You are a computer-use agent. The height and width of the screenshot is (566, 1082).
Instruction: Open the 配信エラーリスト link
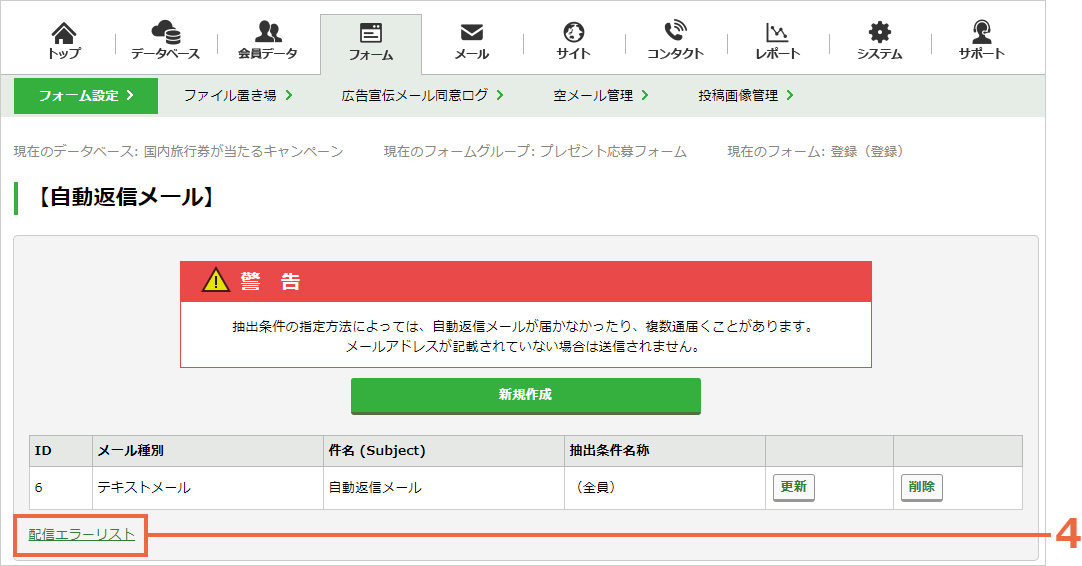tap(81, 534)
